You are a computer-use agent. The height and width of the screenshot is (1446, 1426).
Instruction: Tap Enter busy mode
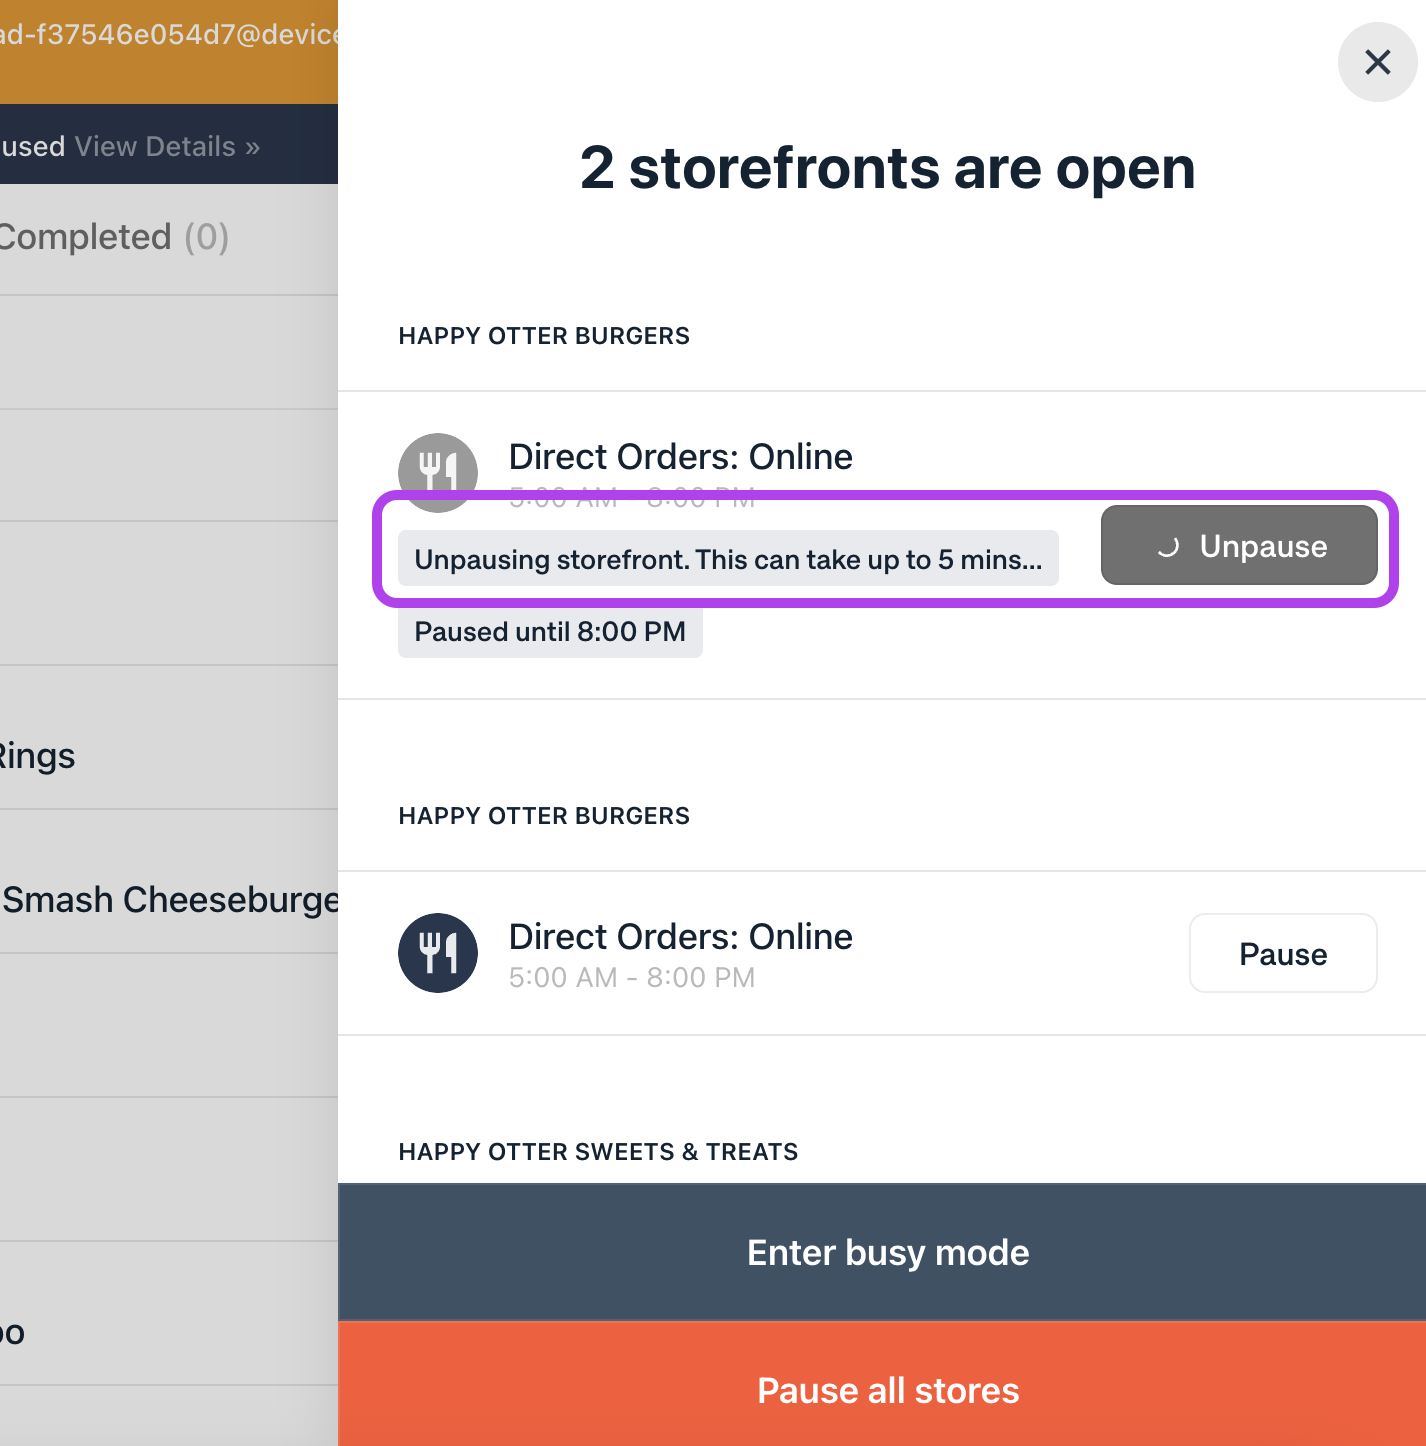pos(887,1252)
